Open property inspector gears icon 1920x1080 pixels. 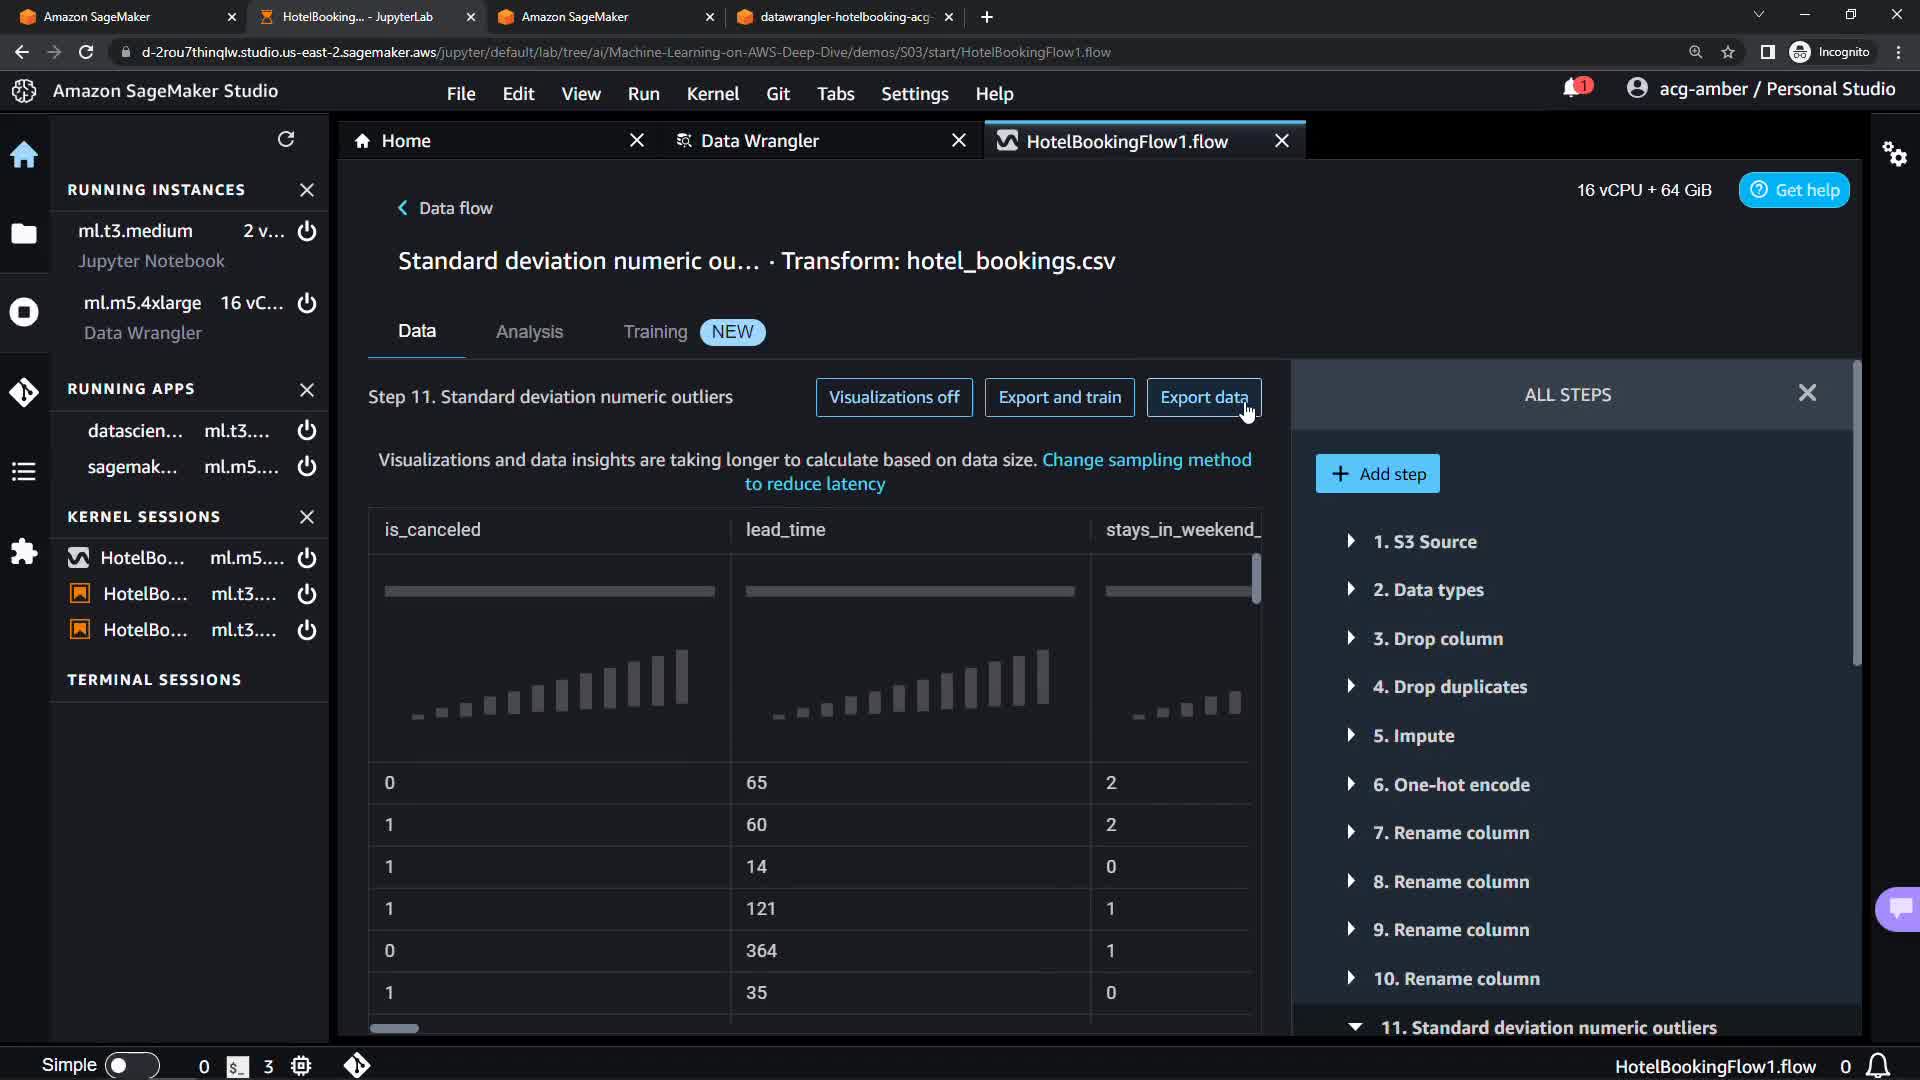pos(1894,154)
